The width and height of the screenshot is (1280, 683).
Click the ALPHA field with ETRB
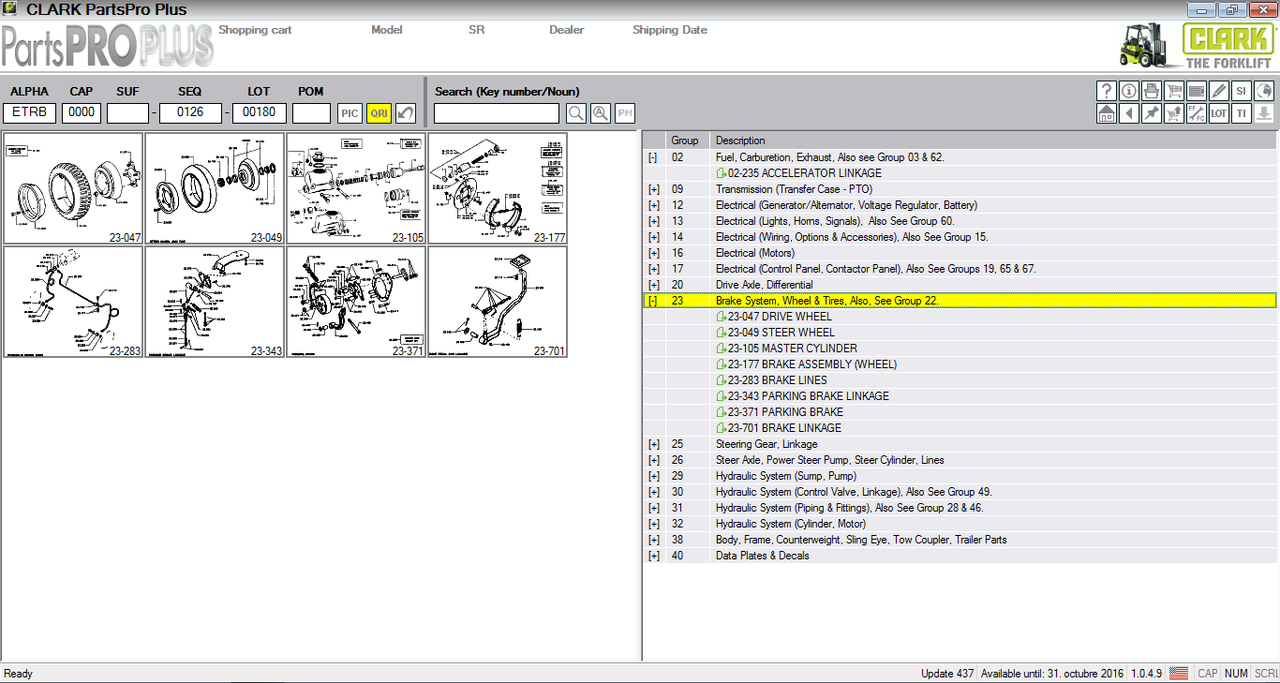pyautogui.click(x=30, y=113)
